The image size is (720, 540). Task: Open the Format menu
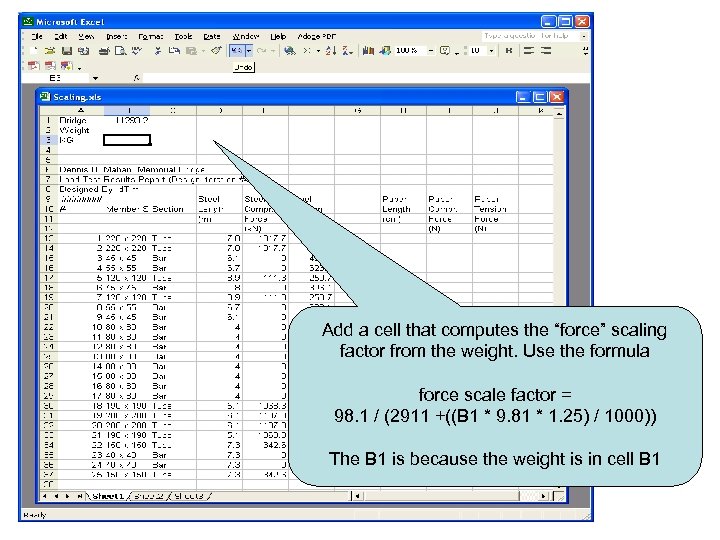click(150, 36)
